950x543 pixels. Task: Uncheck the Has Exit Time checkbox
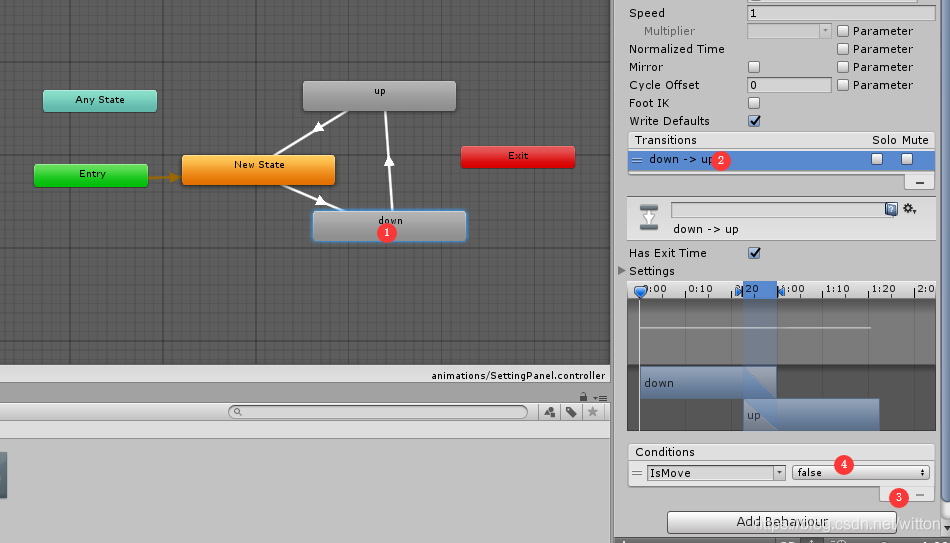pos(754,253)
